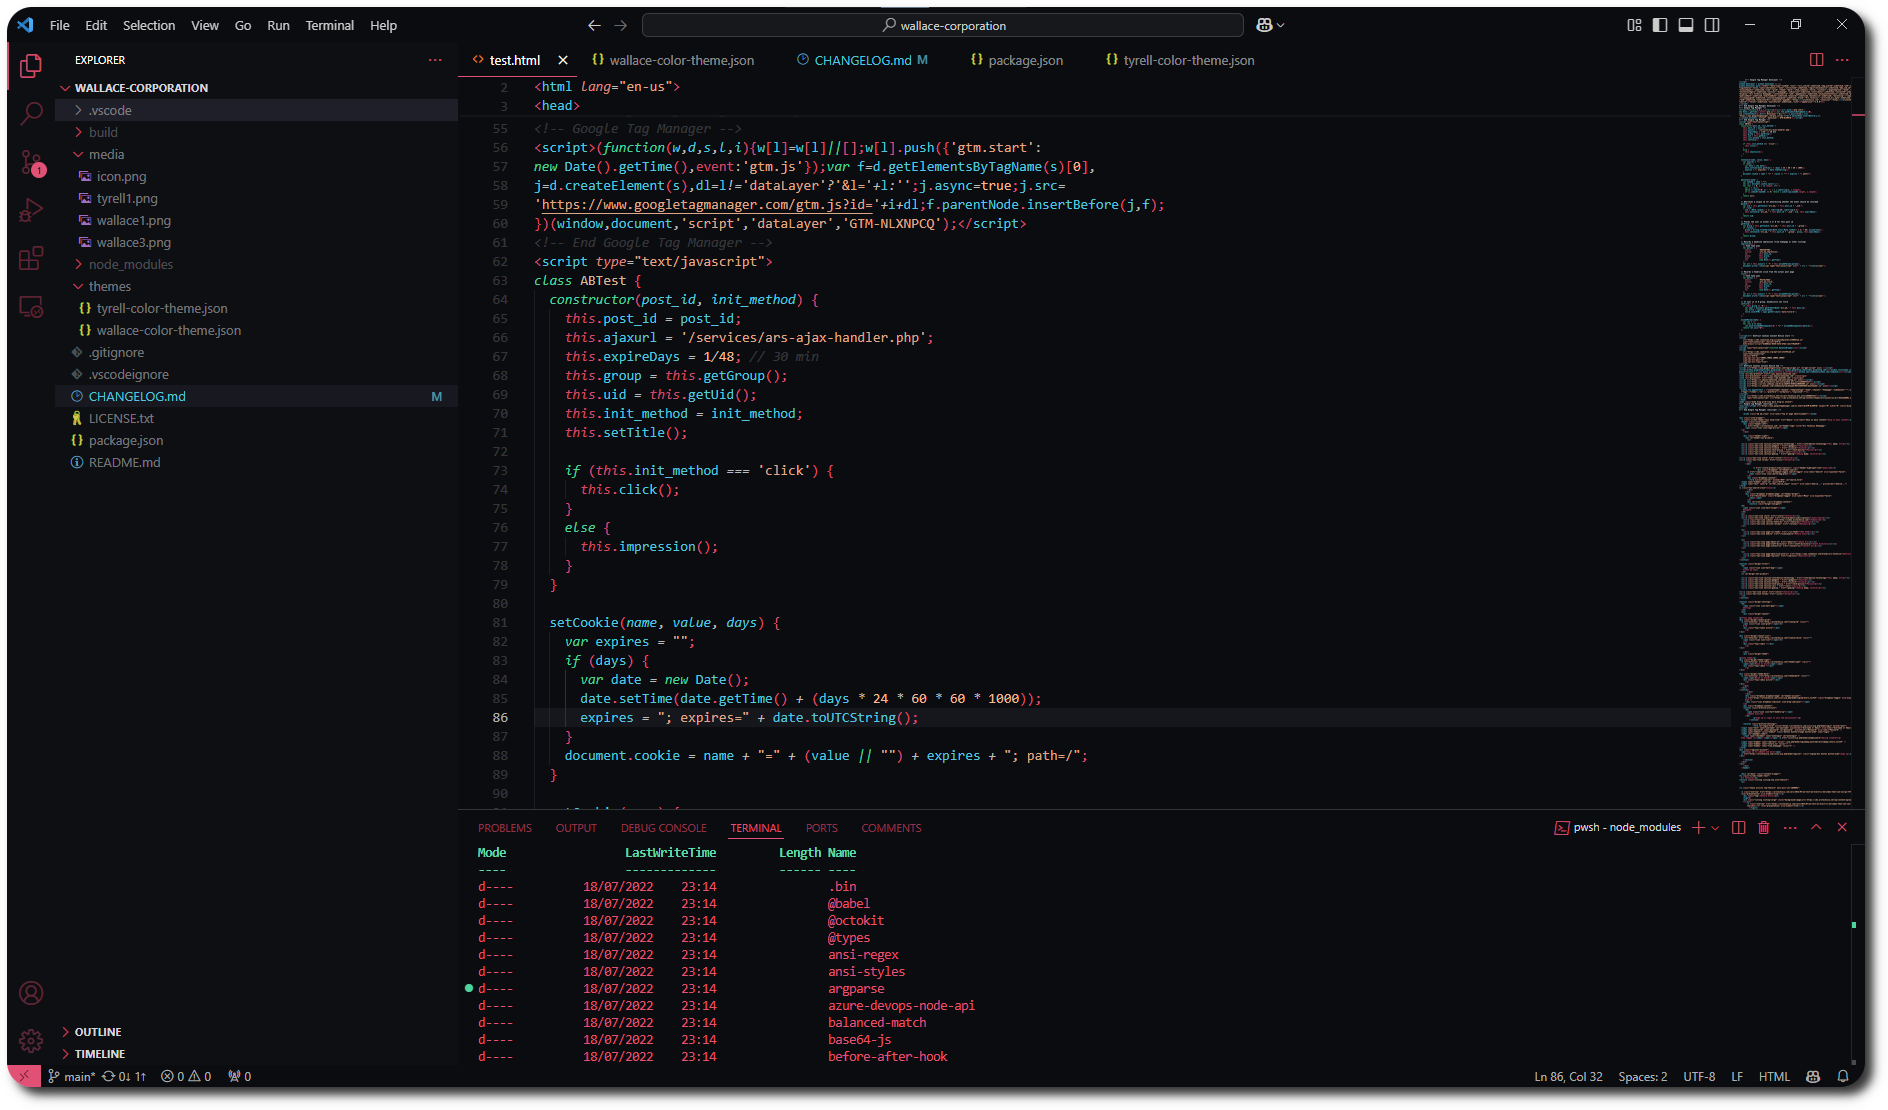Change the LF end of line sequence

(x=1737, y=1076)
